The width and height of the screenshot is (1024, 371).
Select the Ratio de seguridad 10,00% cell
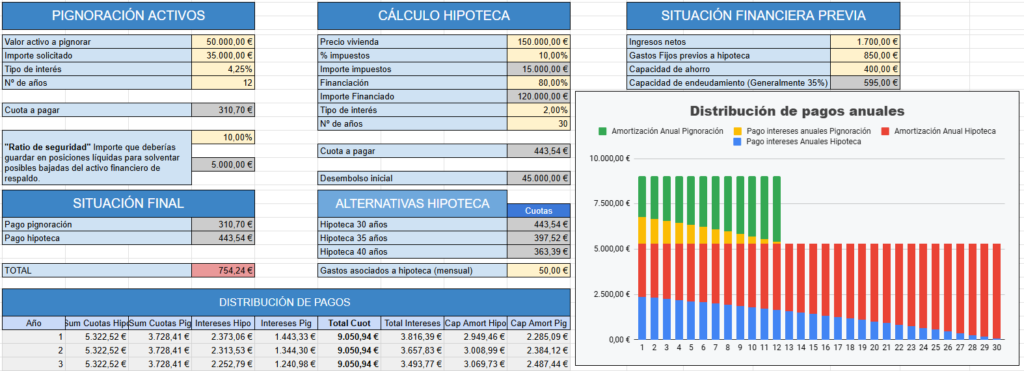pyautogui.click(x=223, y=138)
